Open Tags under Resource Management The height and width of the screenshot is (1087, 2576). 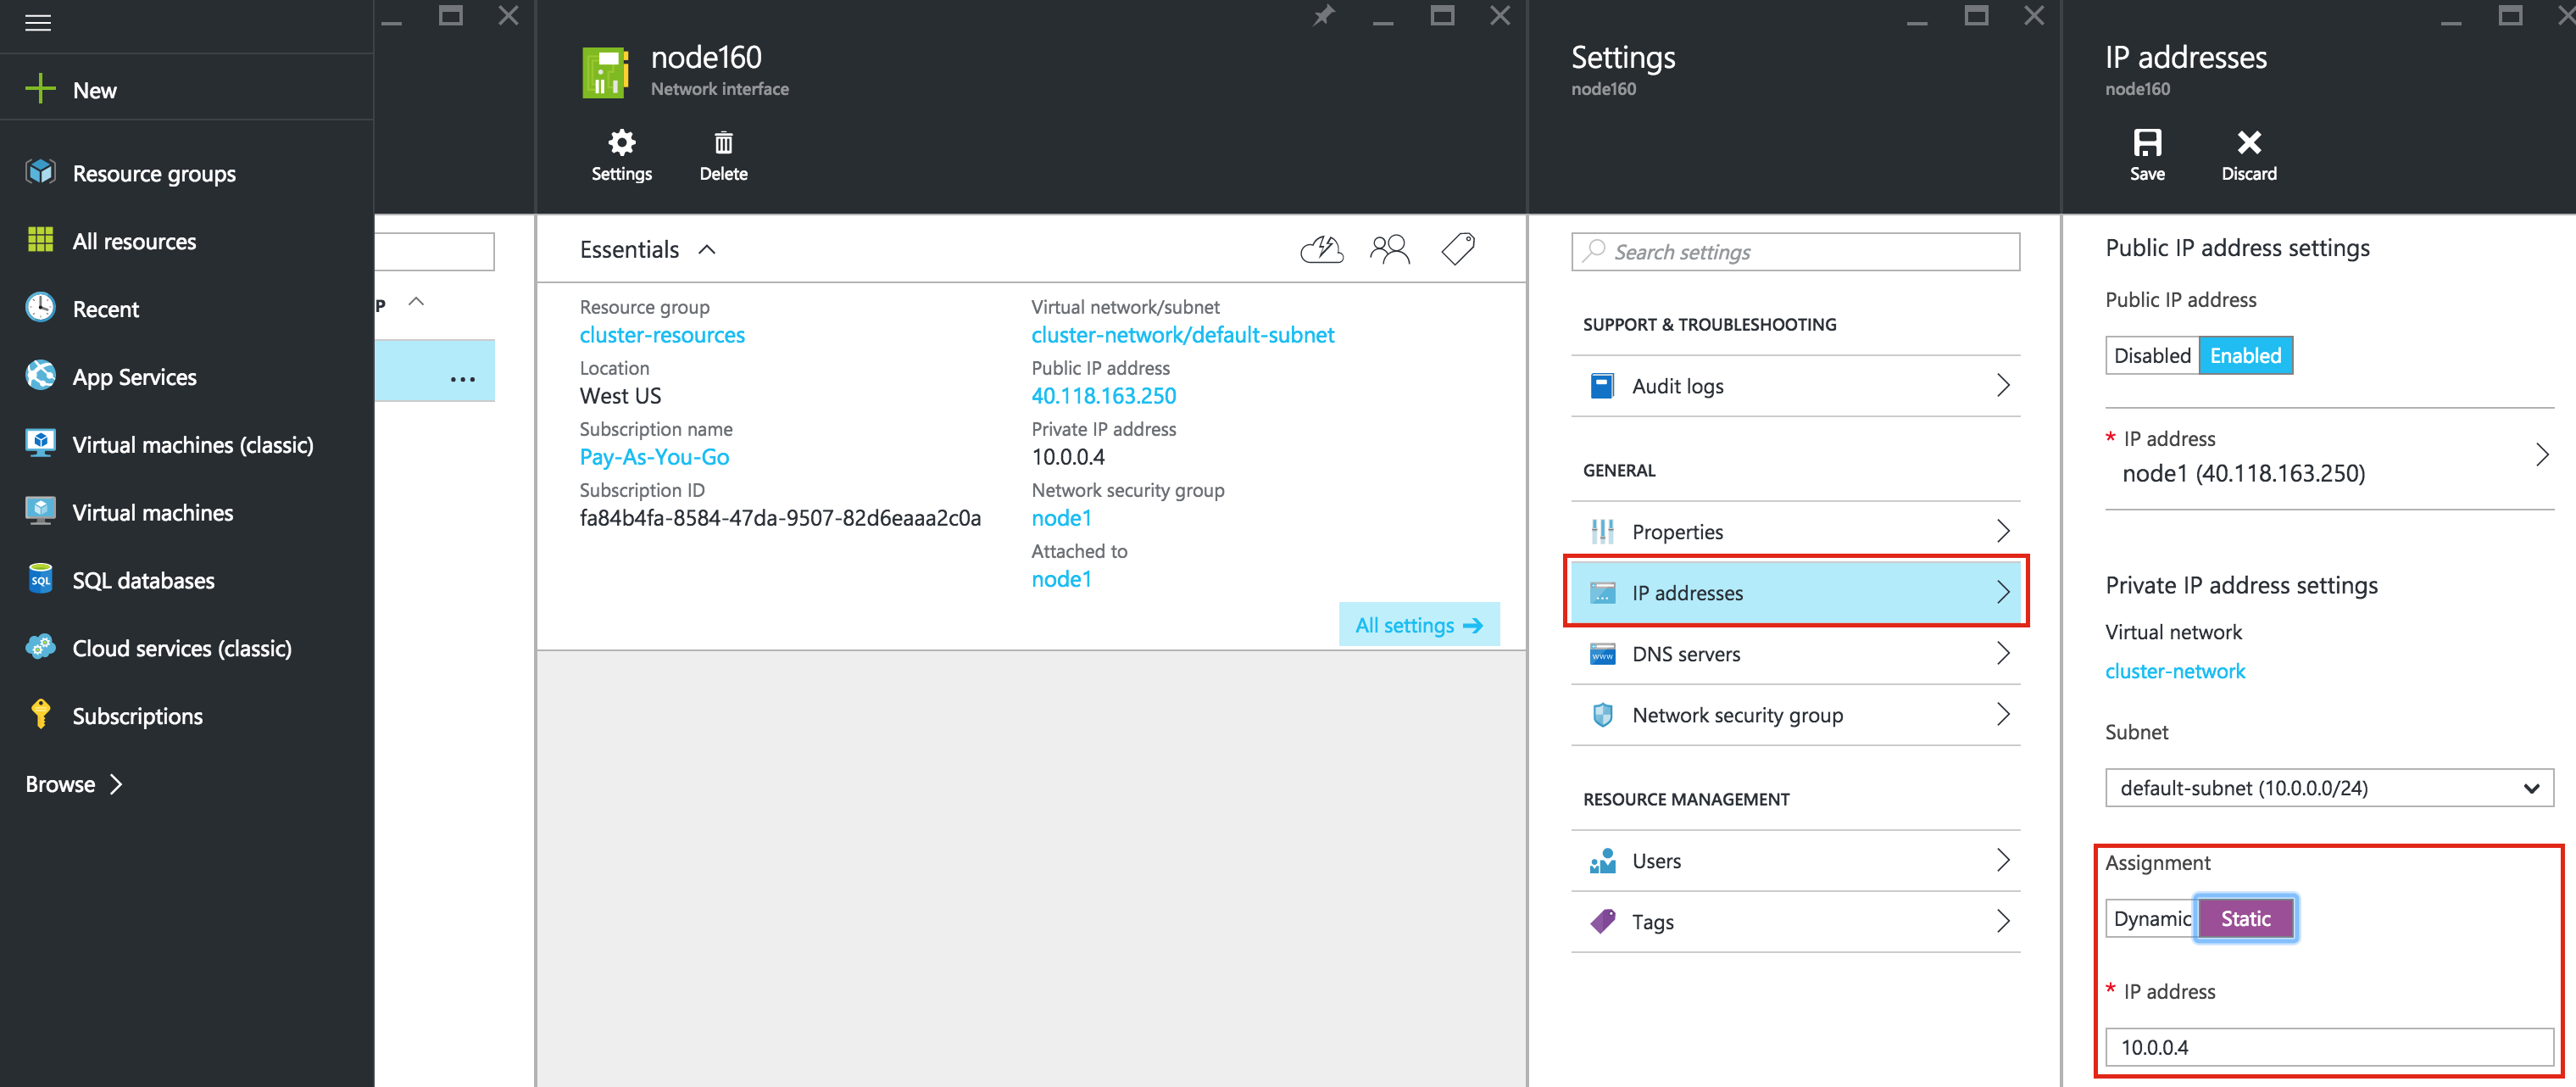1795,922
